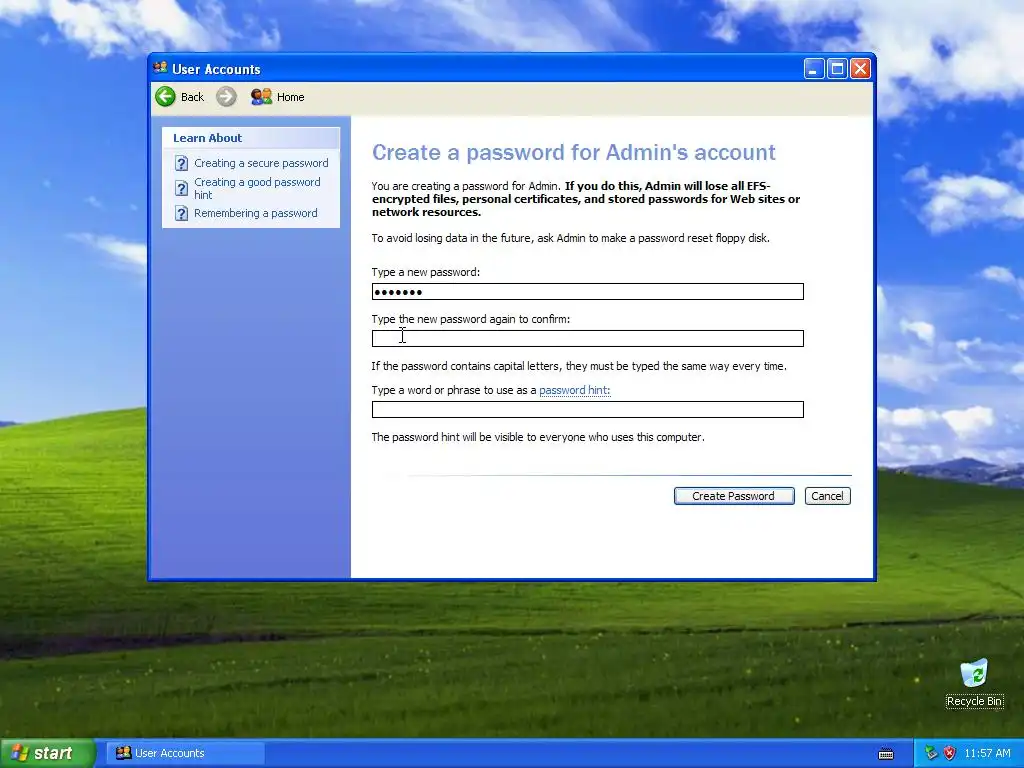Viewport: 1024px width, 768px height.
Task: Click User Accounts title bar icon
Action: click(160, 68)
